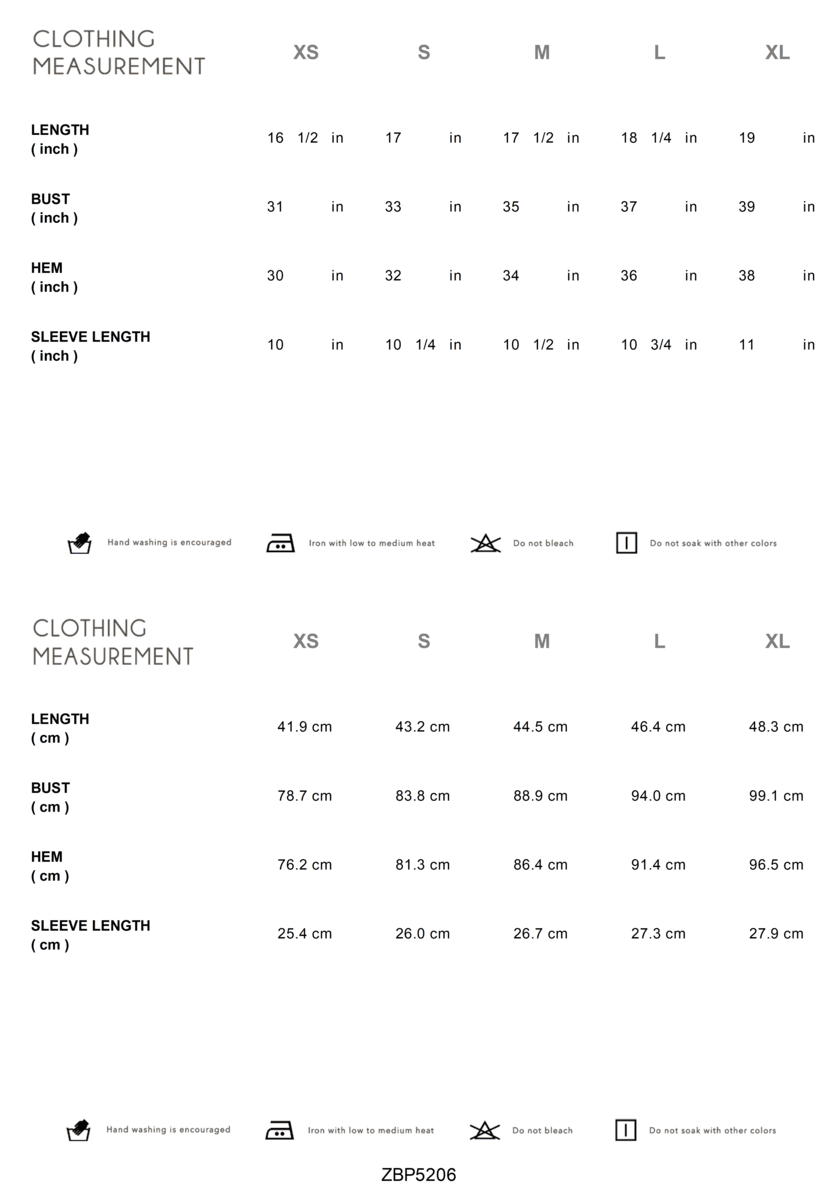Select the iron icon under the cm chart

(279, 1131)
